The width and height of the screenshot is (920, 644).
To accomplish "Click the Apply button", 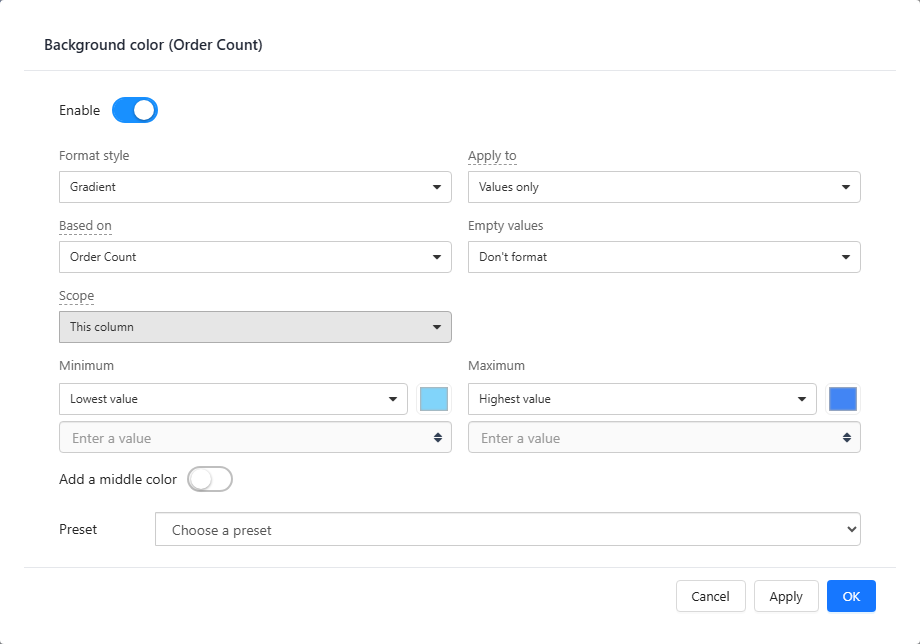I will click(x=786, y=596).
